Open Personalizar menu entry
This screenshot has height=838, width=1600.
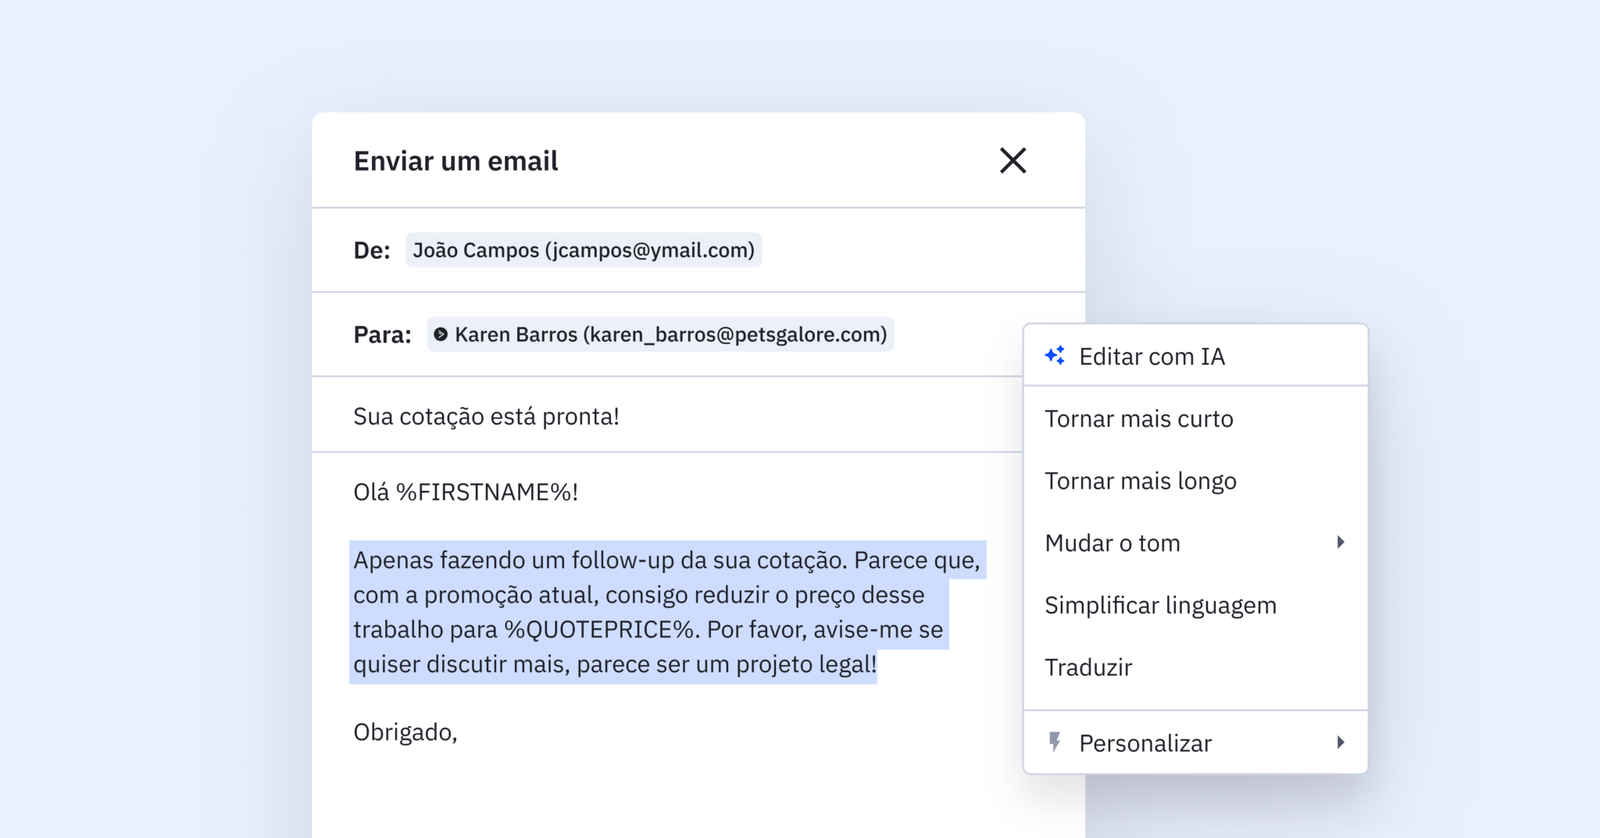pos(1145,743)
